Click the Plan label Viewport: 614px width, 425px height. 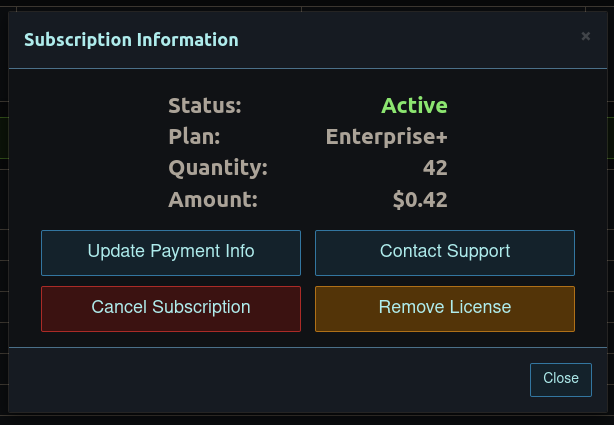194,137
